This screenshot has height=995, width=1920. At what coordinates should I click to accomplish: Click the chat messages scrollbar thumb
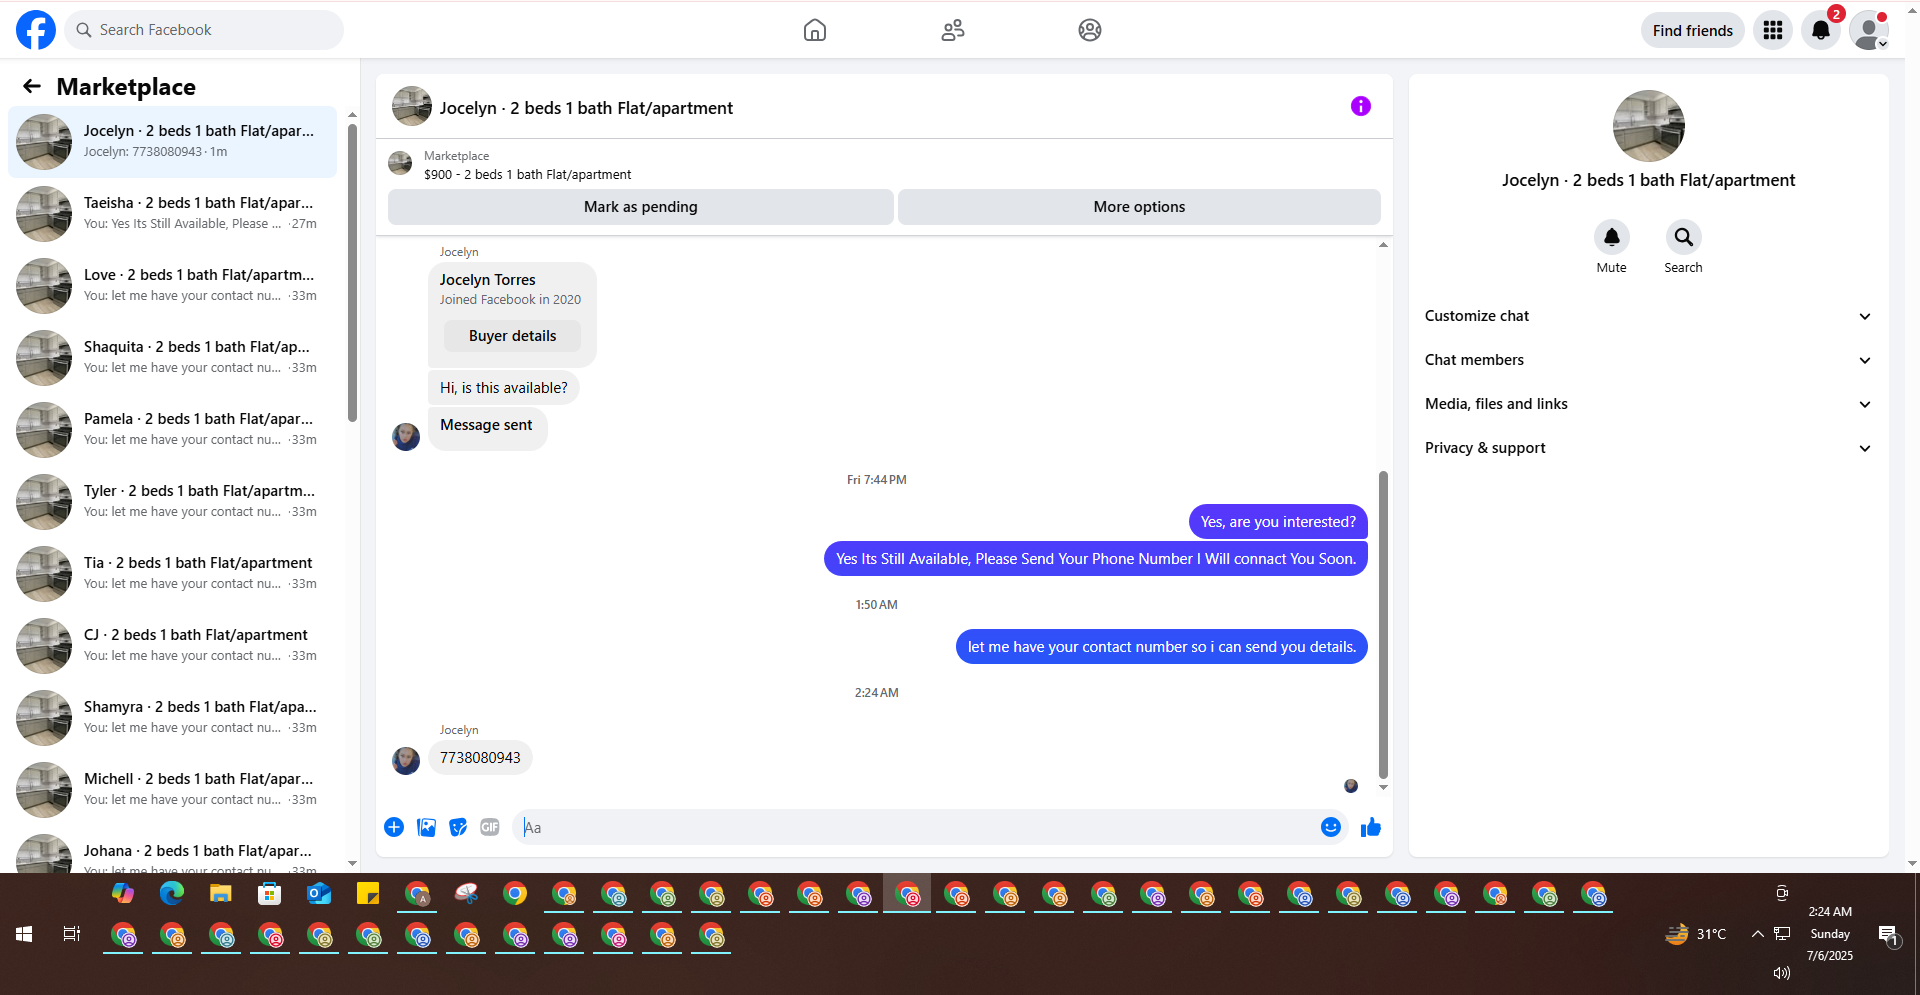coord(1383,624)
